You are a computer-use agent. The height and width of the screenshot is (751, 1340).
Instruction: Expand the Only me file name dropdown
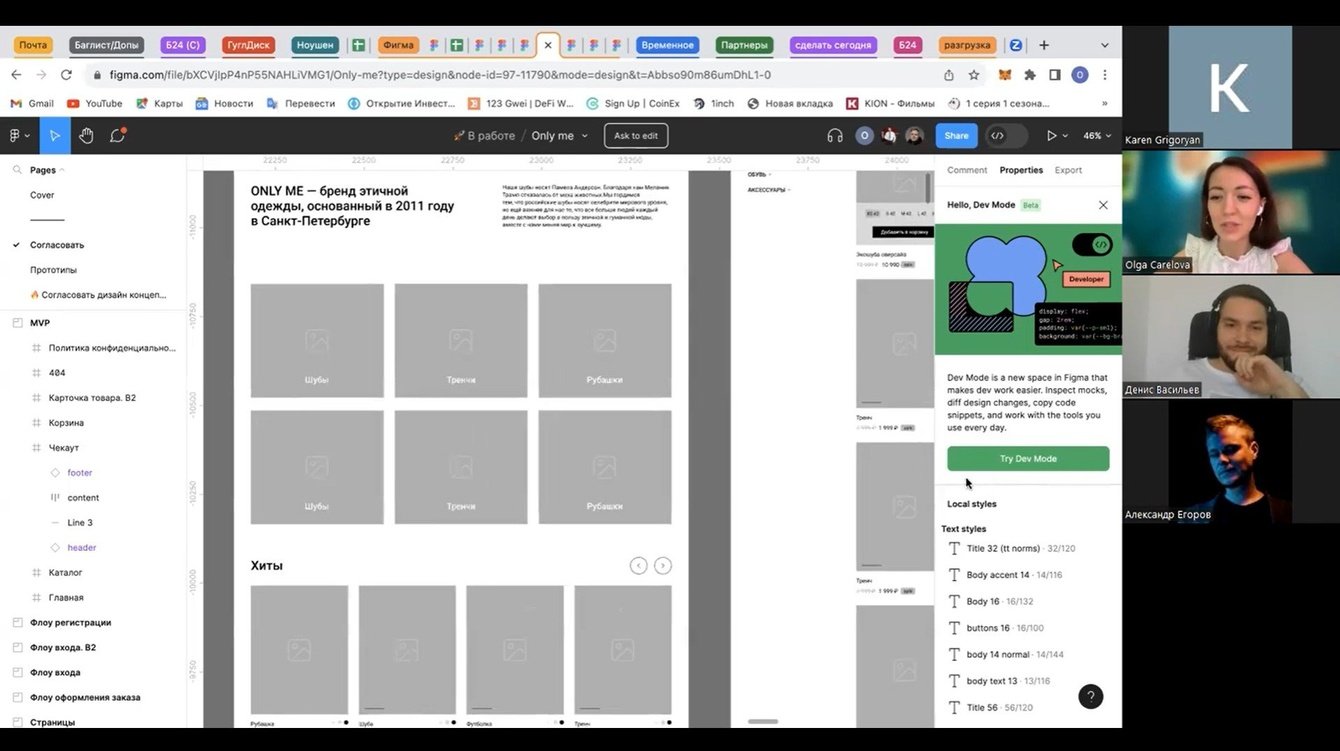click(x=585, y=136)
